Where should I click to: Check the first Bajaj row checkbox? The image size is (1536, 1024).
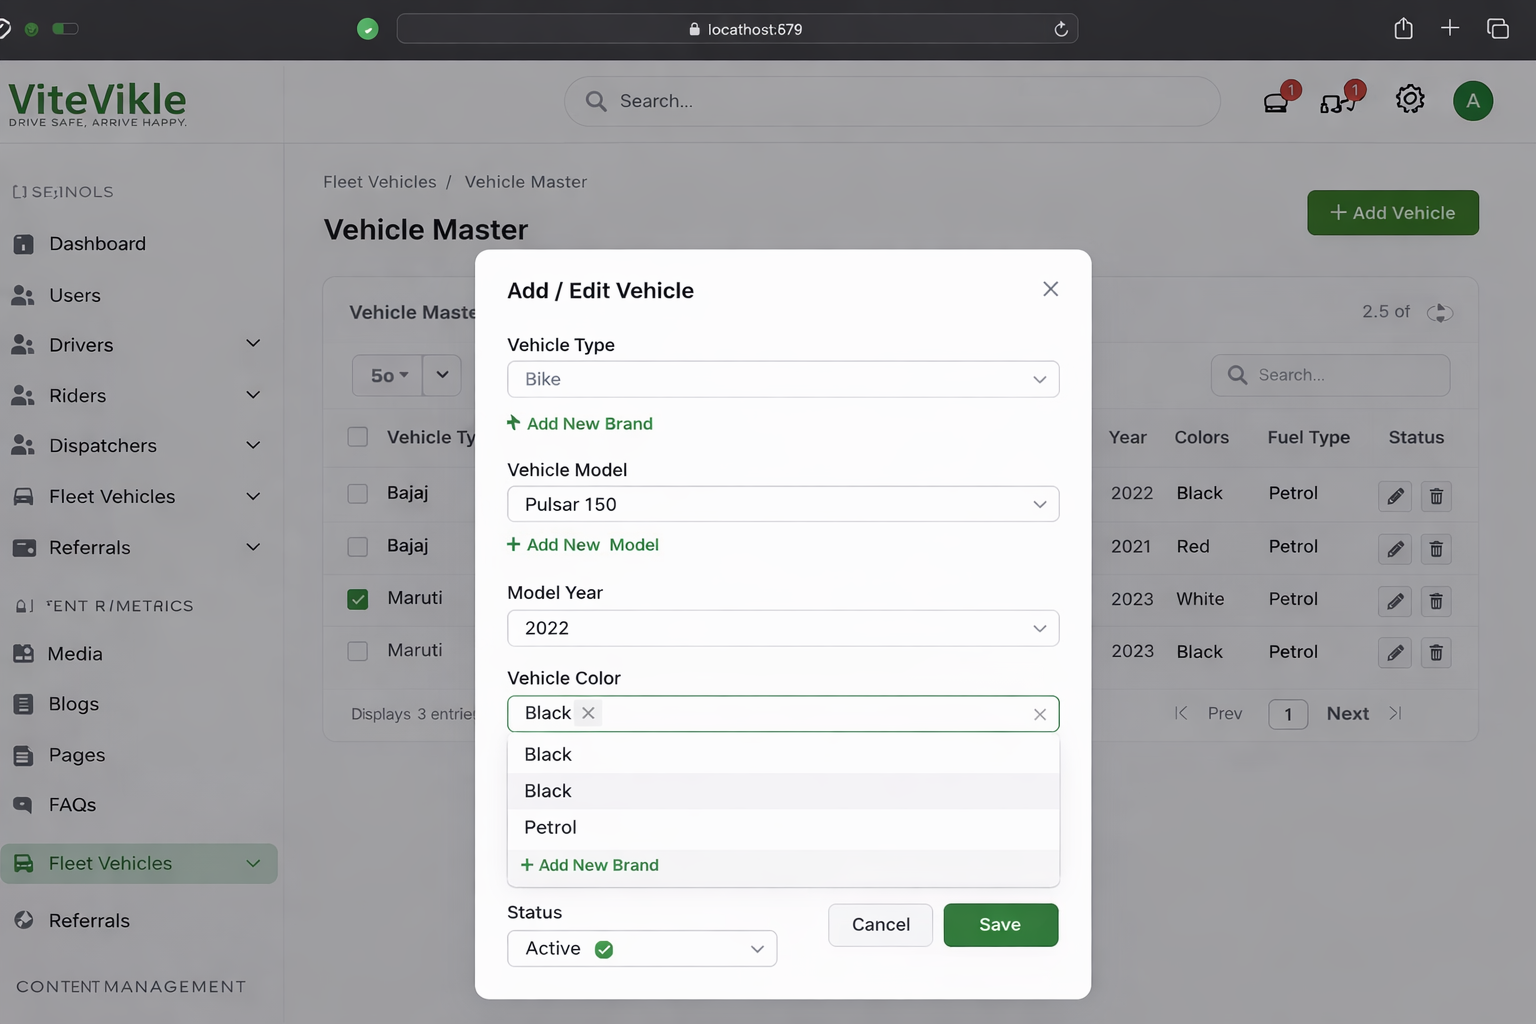point(357,494)
